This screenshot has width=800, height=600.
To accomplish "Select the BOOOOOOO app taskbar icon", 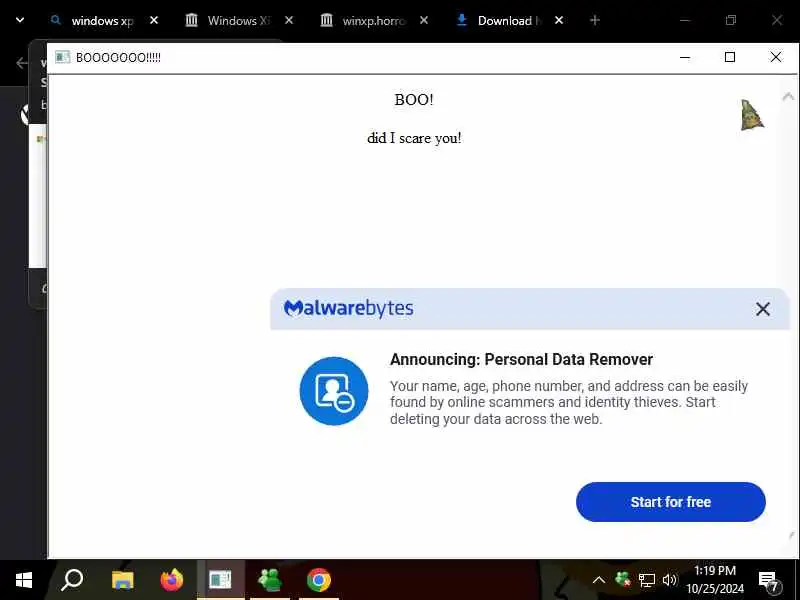I will click(220, 580).
